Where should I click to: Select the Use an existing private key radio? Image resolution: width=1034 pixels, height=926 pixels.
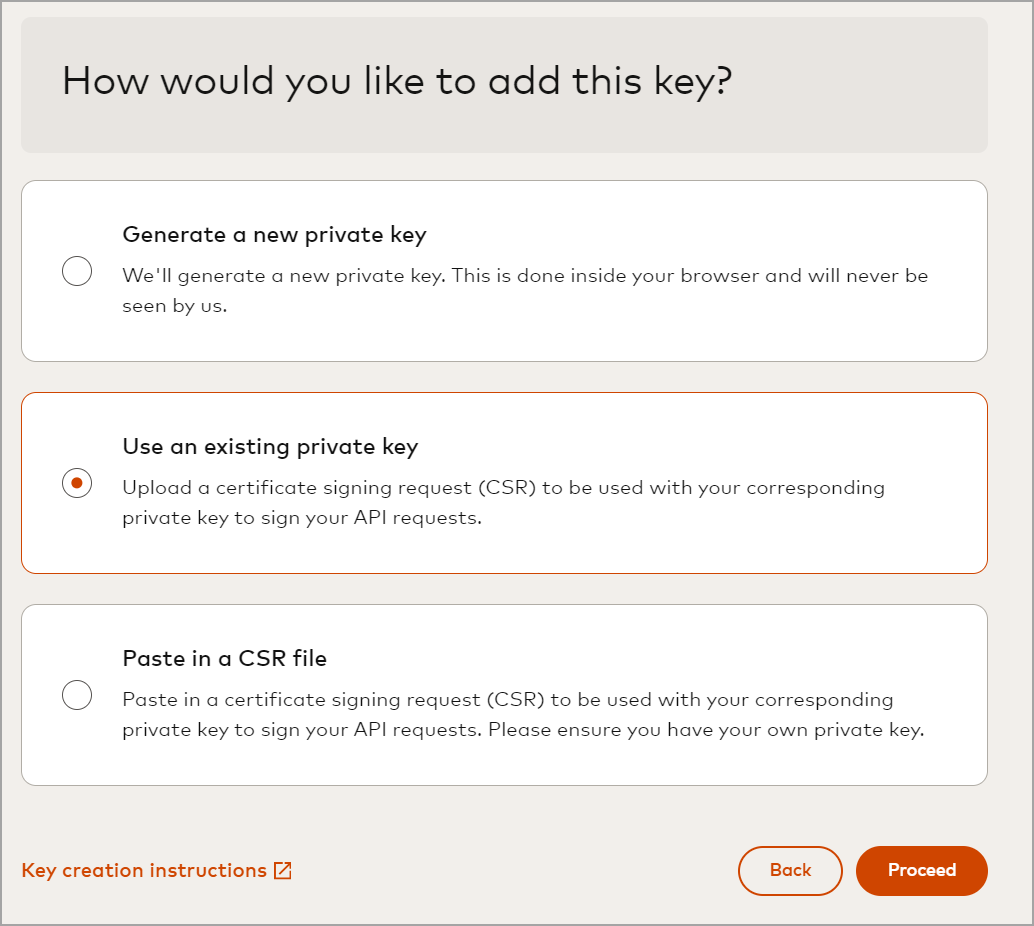77,483
